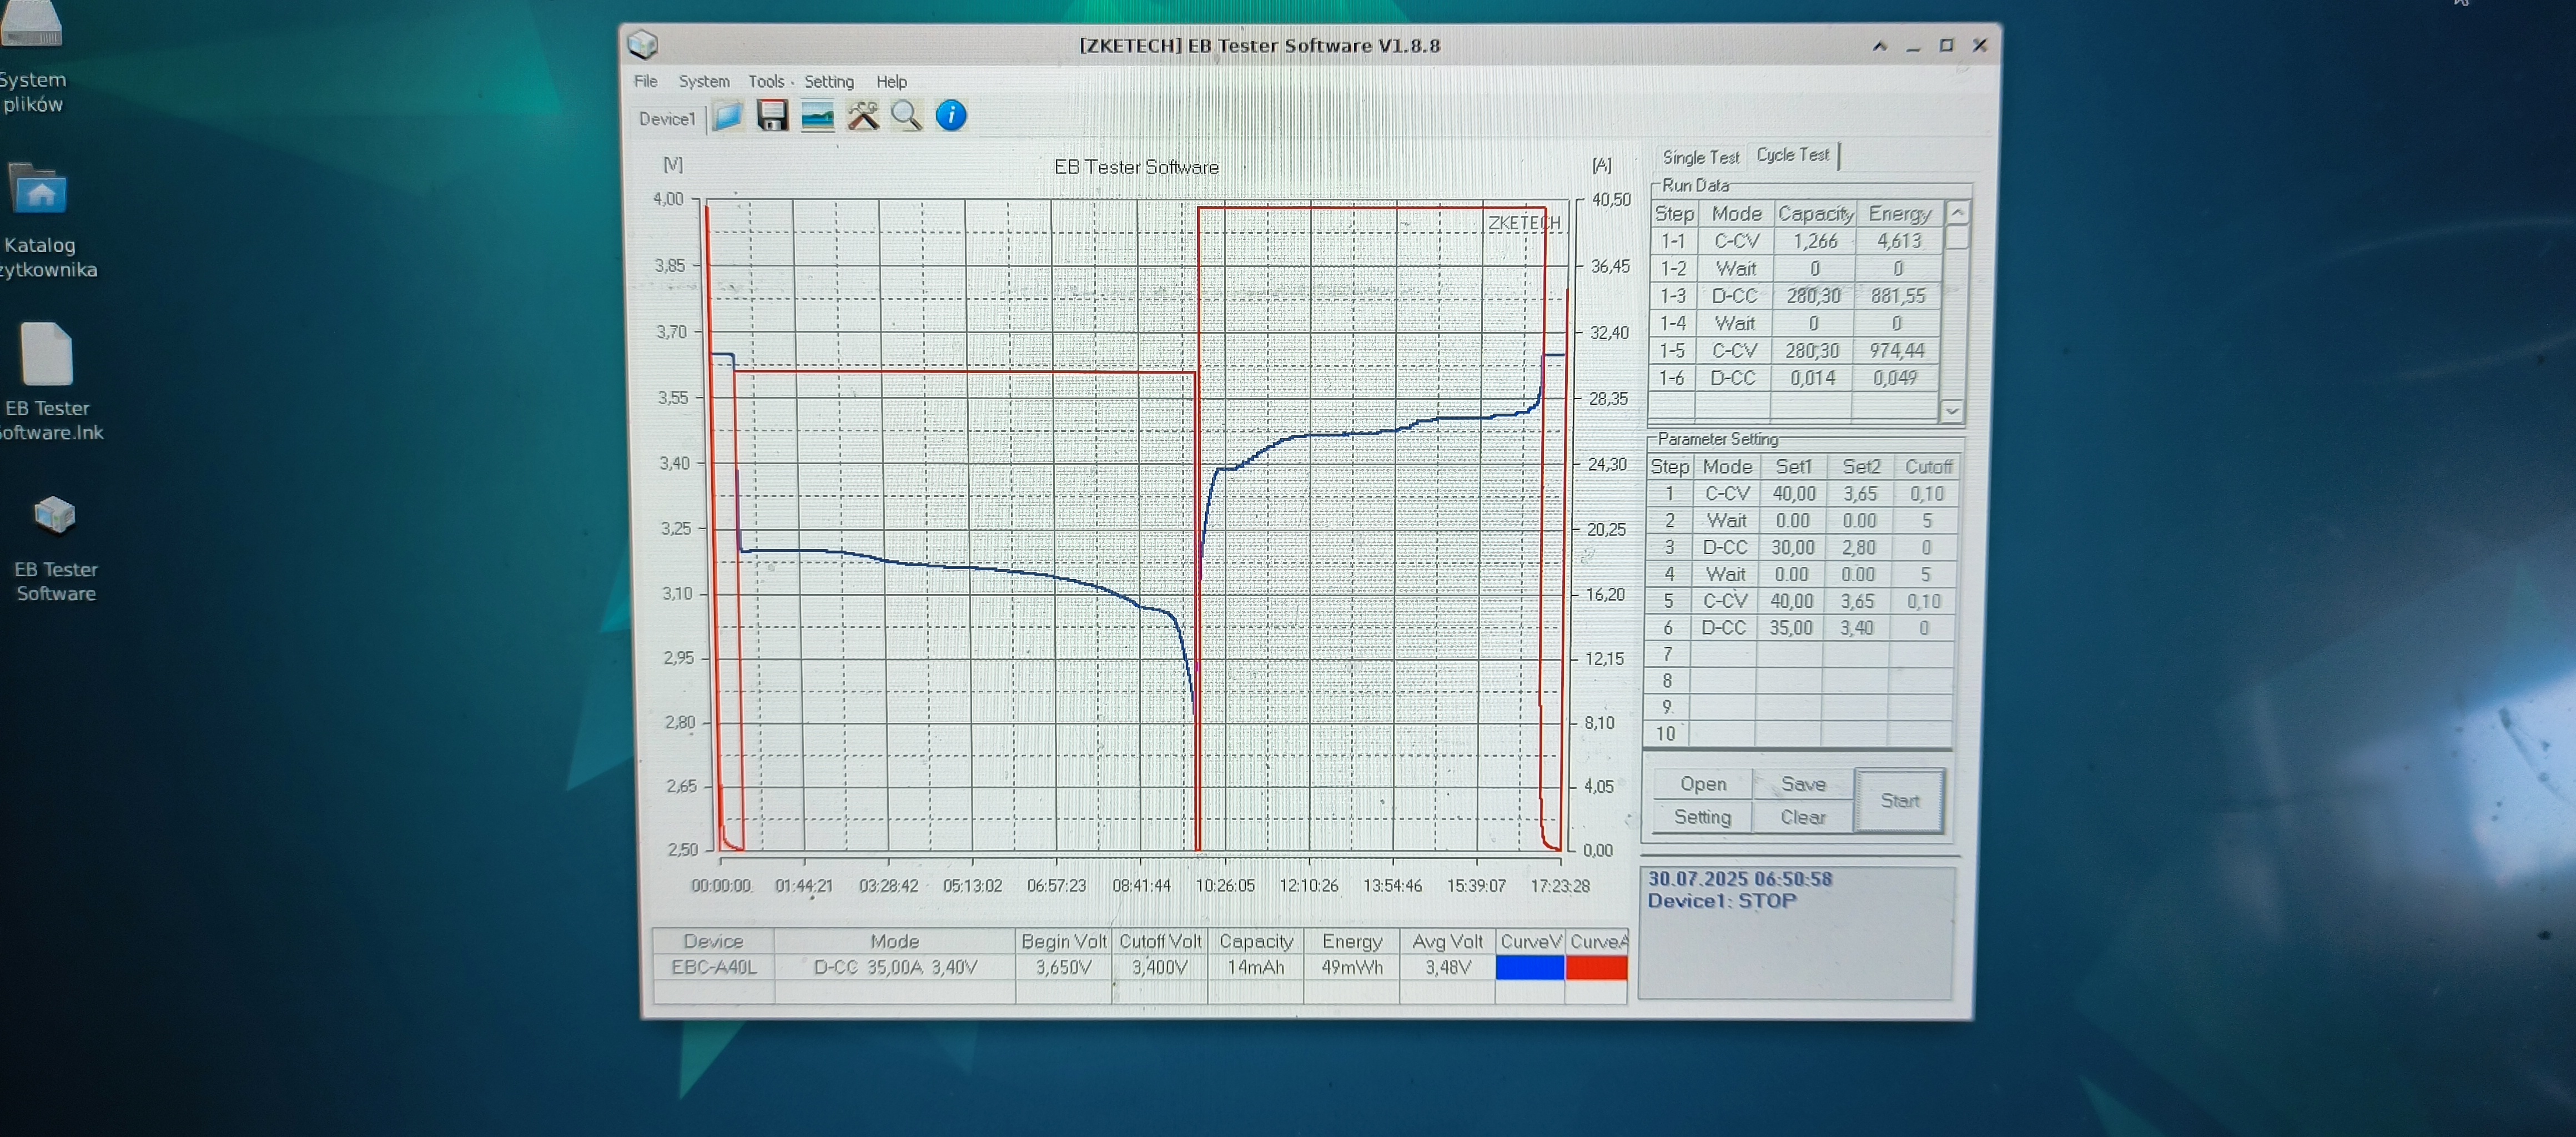Click the Clear button

click(x=1802, y=817)
